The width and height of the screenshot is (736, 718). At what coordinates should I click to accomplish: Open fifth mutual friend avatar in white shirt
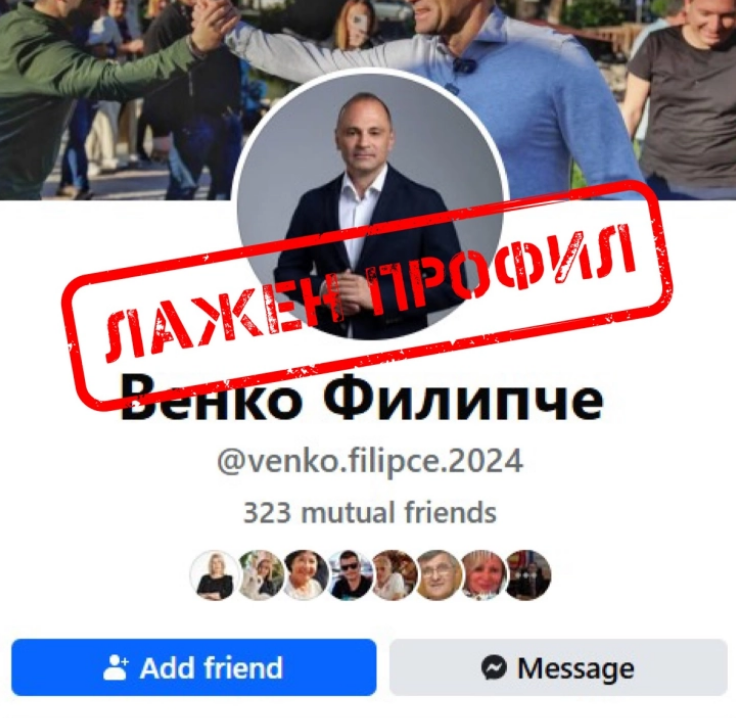tap(393, 575)
